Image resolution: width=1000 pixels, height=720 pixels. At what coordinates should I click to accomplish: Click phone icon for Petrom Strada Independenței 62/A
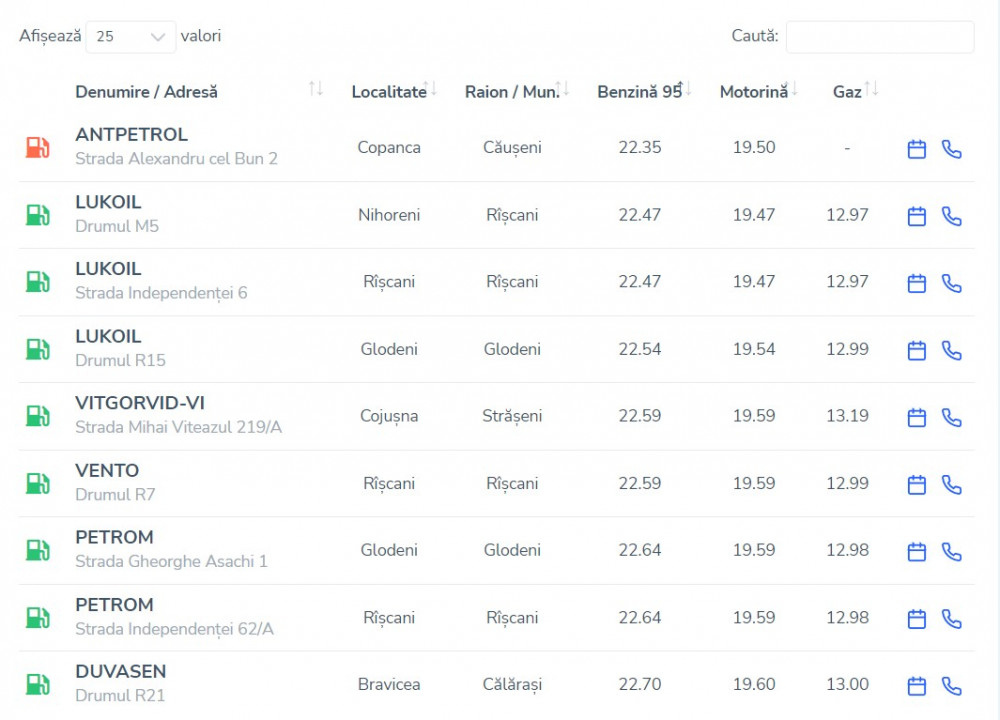coord(952,619)
